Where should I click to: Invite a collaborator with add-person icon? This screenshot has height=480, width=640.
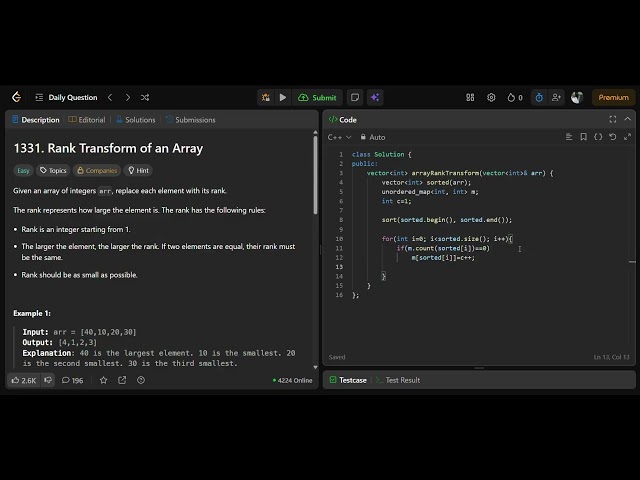(556, 97)
